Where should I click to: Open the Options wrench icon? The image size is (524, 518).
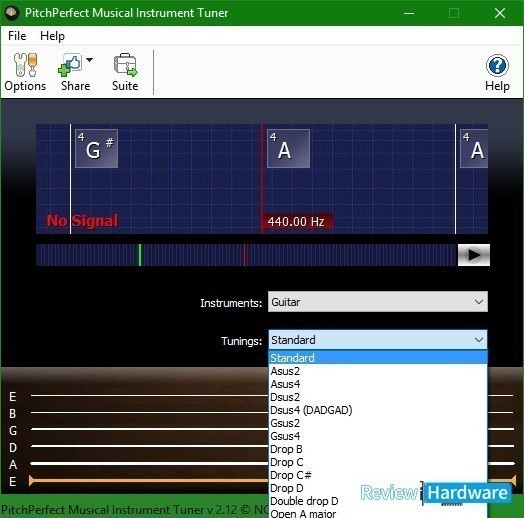click(x=25, y=64)
